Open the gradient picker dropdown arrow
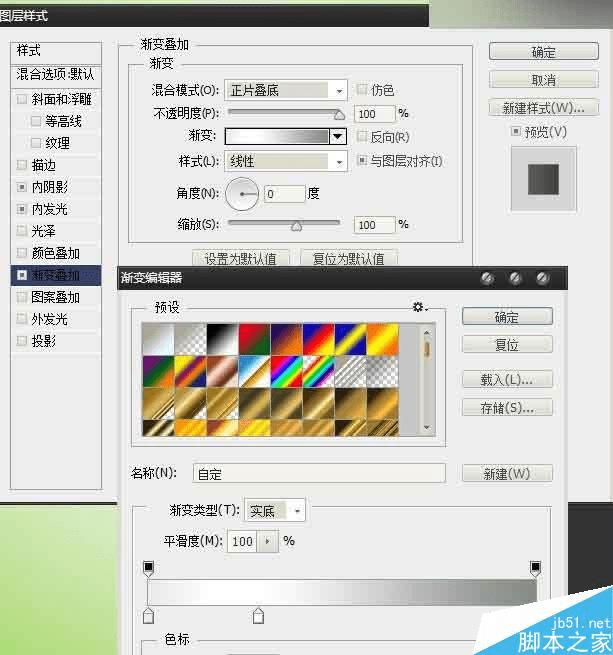 tap(338, 137)
